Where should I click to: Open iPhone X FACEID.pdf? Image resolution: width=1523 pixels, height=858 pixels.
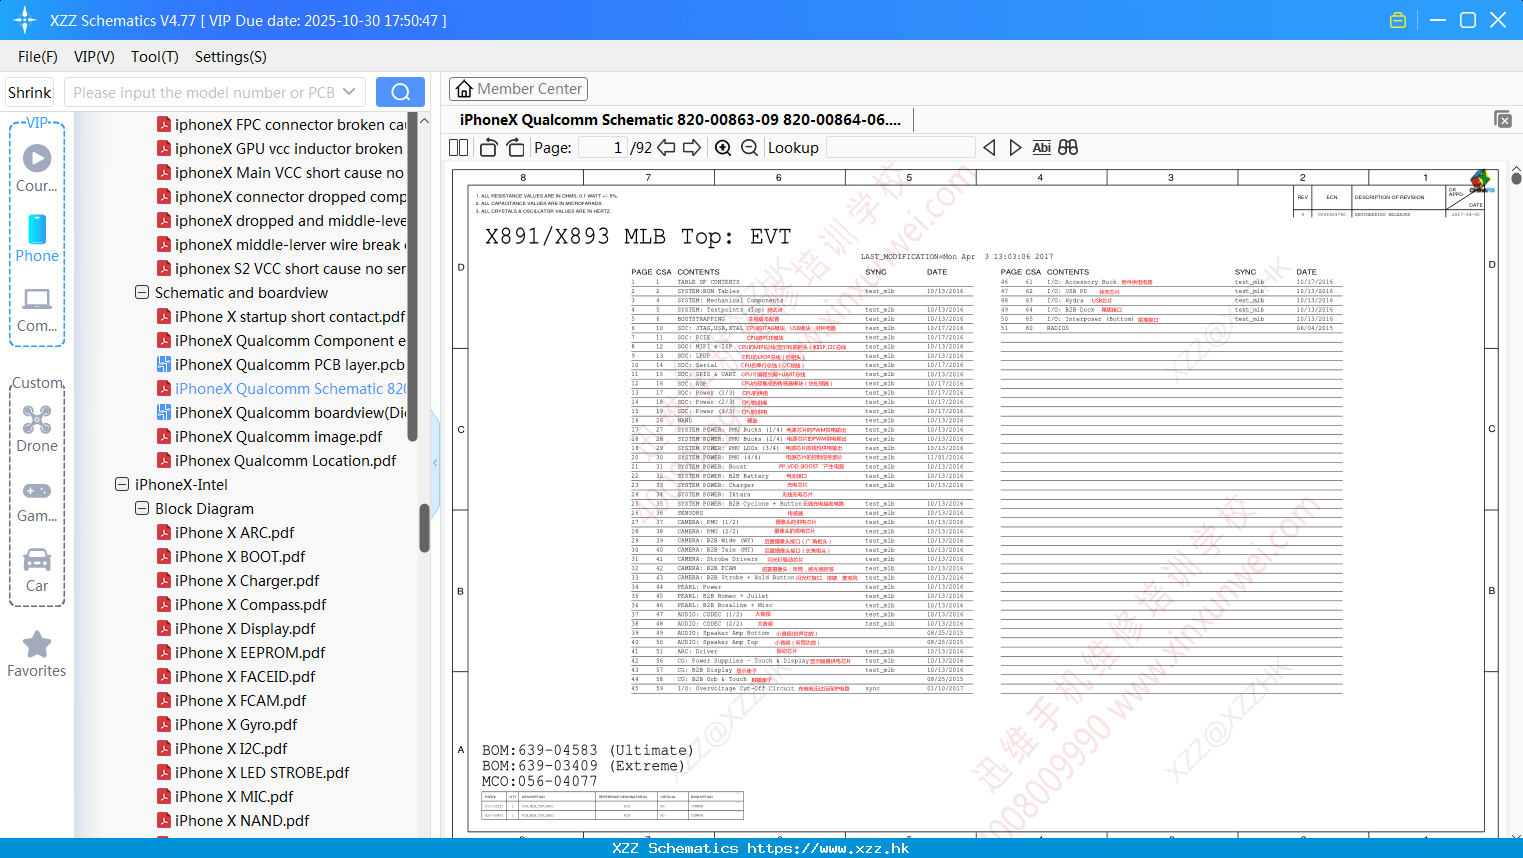[x=236, y=677]
